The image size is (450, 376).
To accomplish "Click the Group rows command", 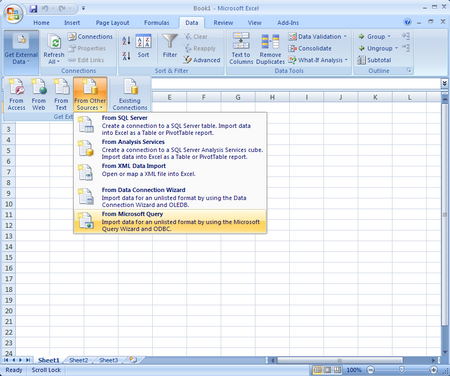I will click(x=372, y=37).
